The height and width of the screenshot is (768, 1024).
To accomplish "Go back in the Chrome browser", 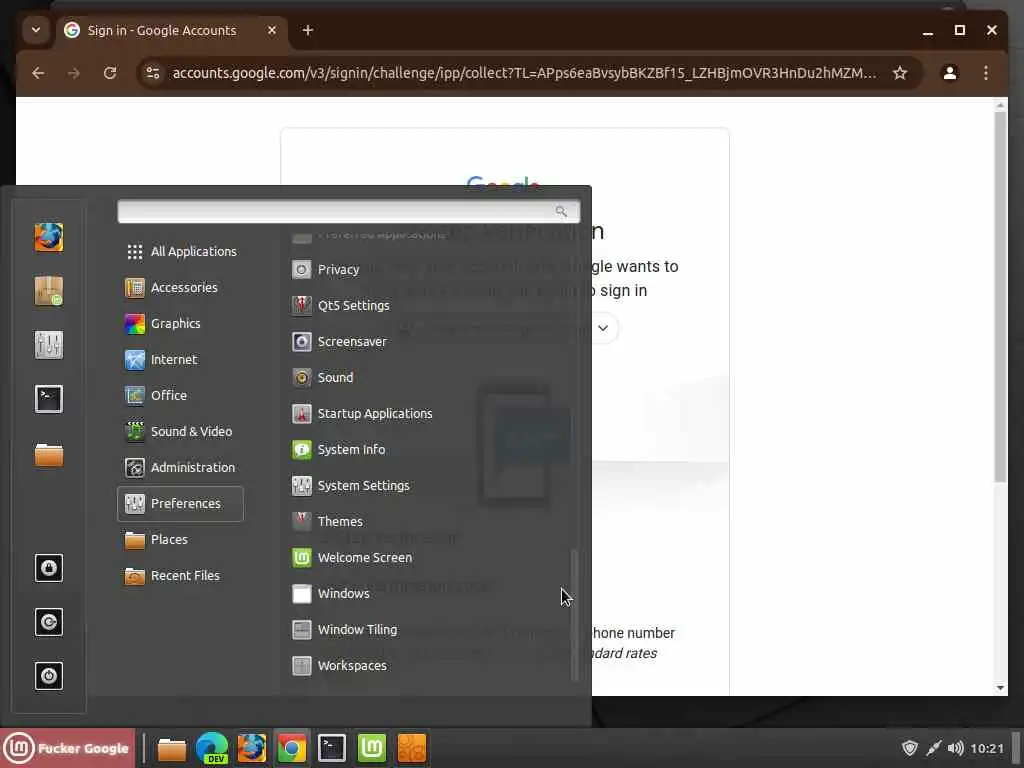I will [x=39, y=73].
